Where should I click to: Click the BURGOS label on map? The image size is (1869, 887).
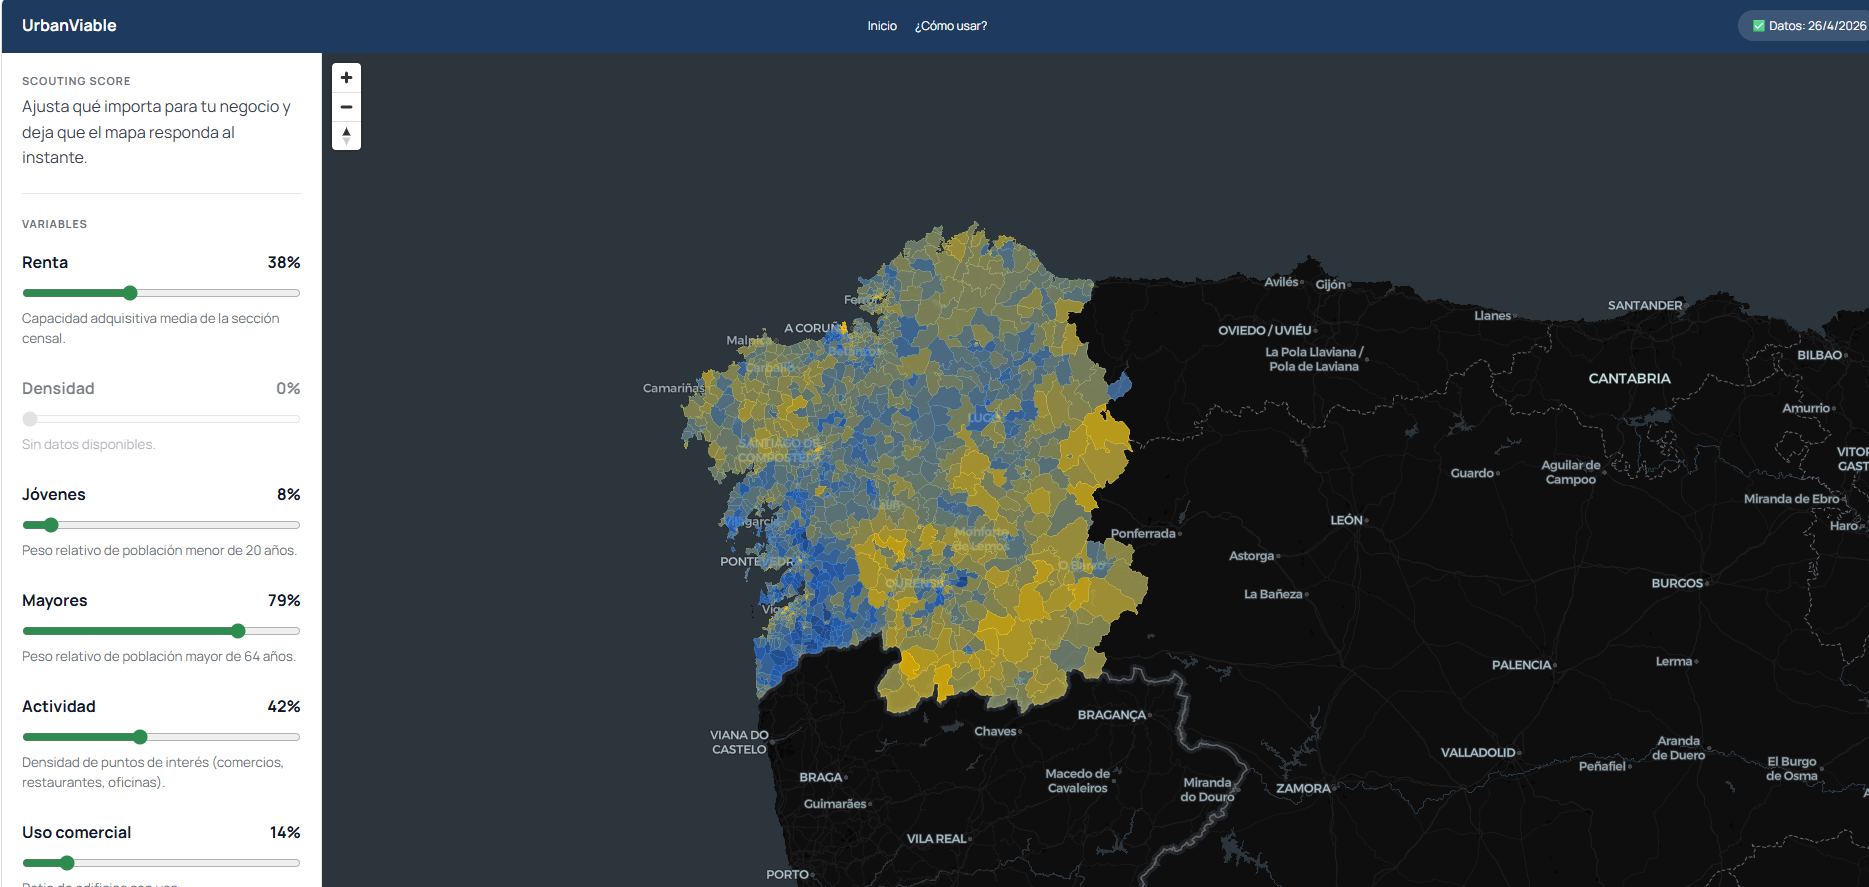[1677, 583]
